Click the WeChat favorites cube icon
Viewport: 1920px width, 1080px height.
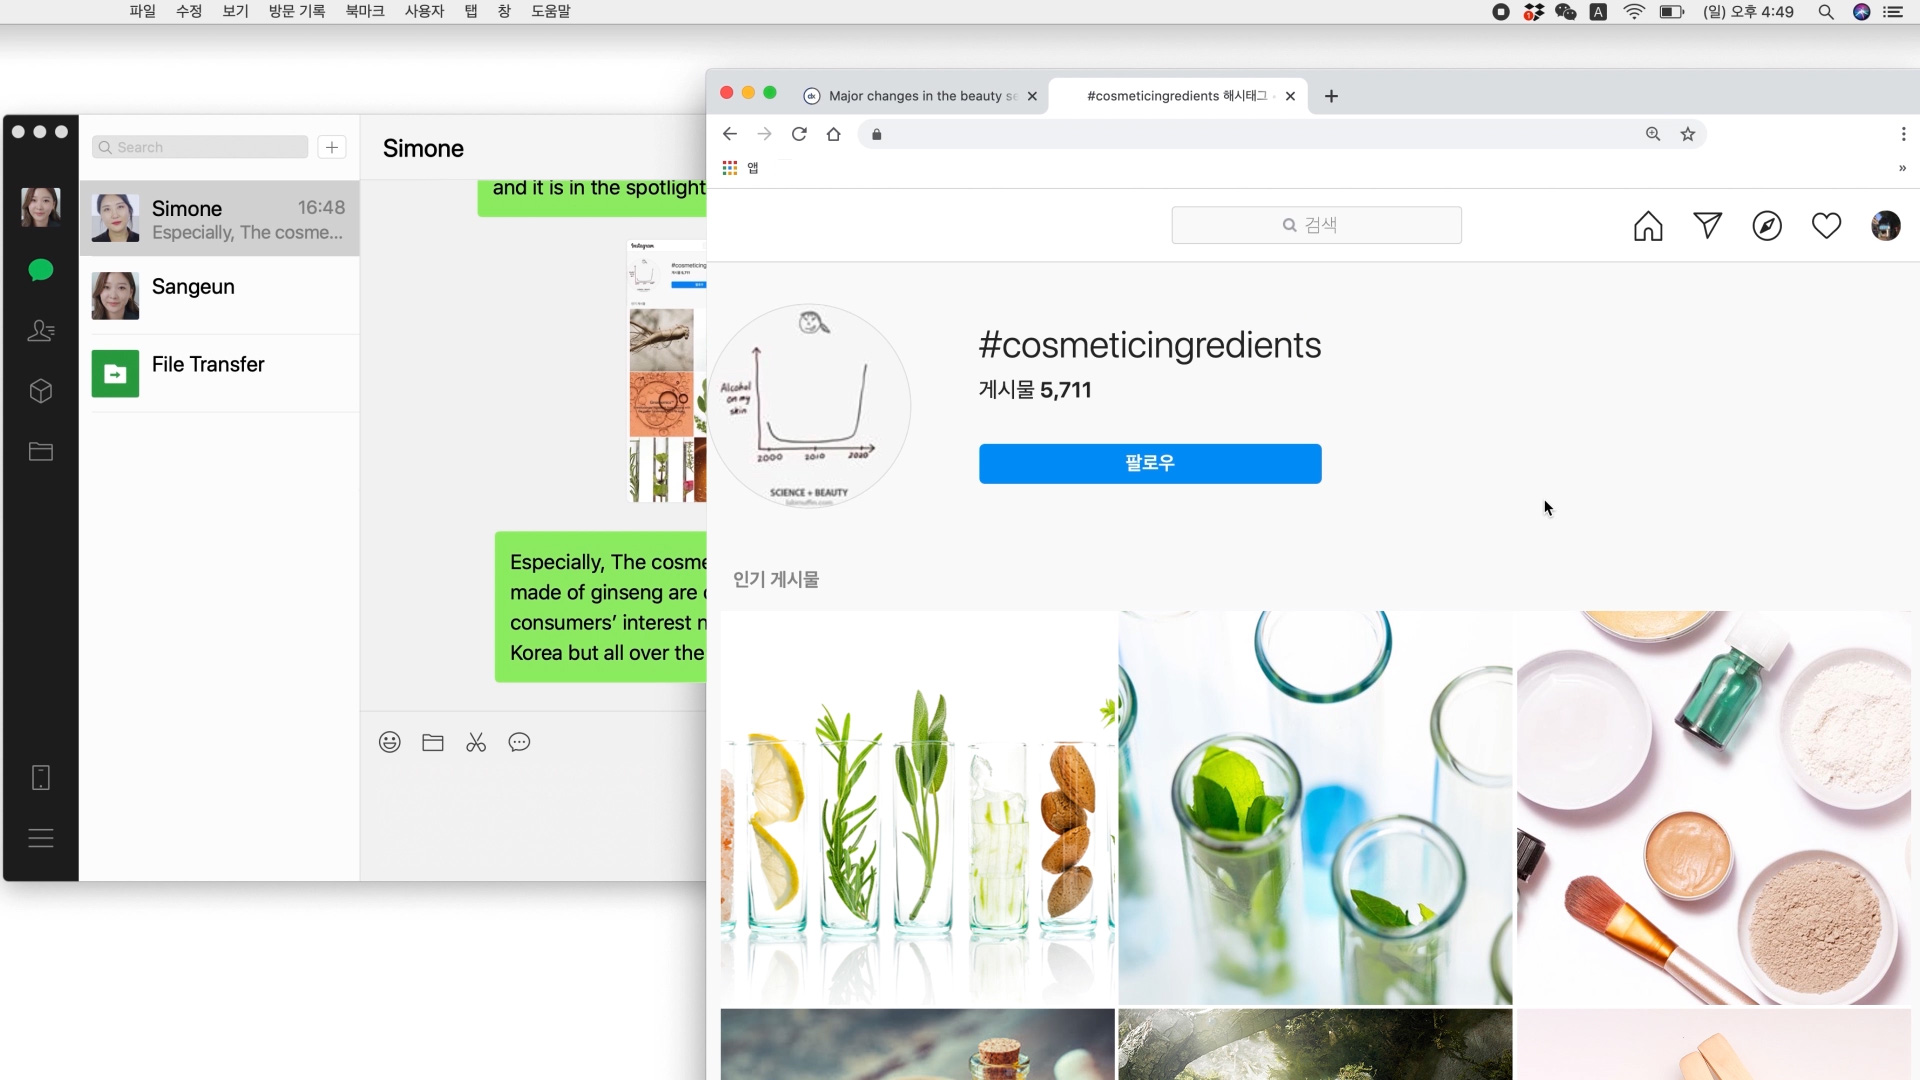[41, 391]
